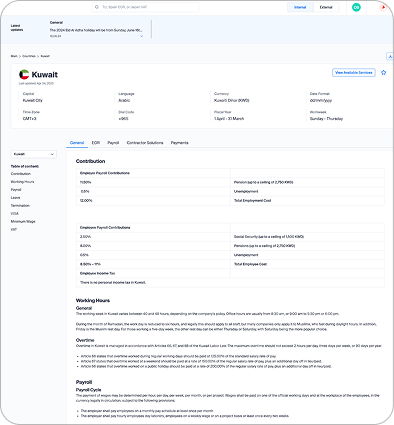Jump to Leave in table of contents

[15, 198]
